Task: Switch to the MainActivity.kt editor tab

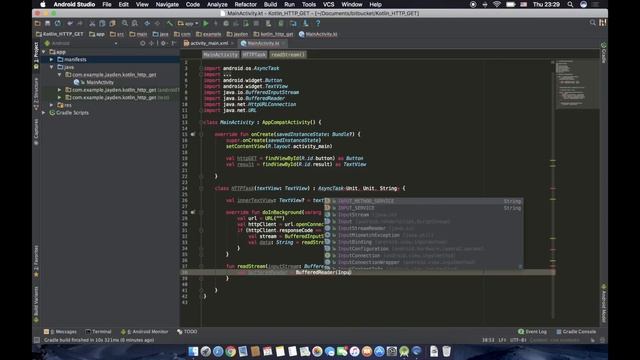Action: pyautogui.click(x=264, y=43)
